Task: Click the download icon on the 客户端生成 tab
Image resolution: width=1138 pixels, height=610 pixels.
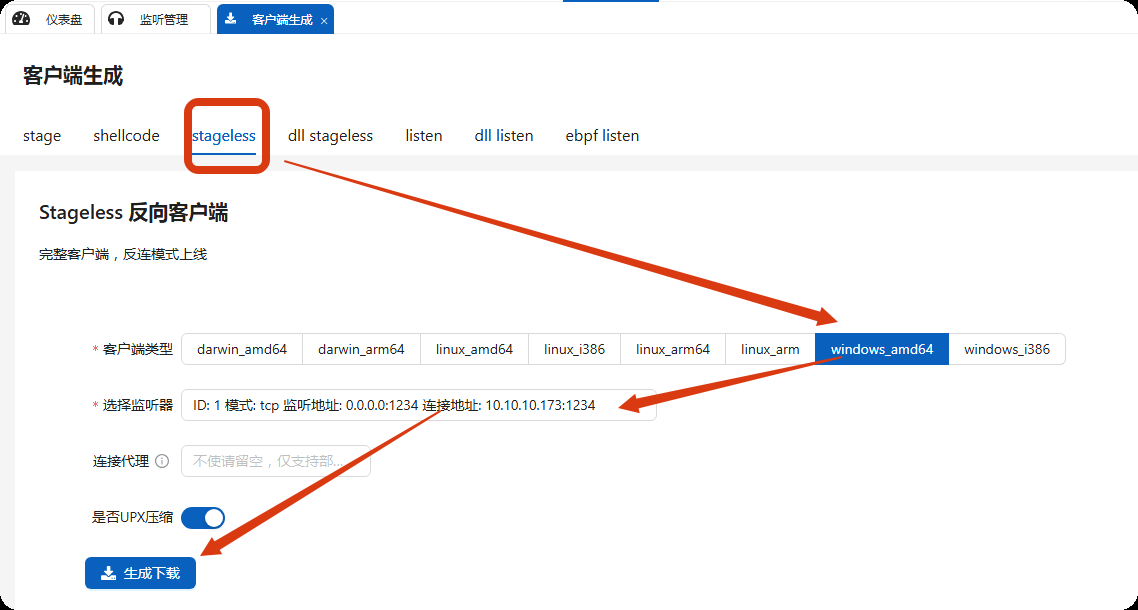Action: tap(232, 18)
